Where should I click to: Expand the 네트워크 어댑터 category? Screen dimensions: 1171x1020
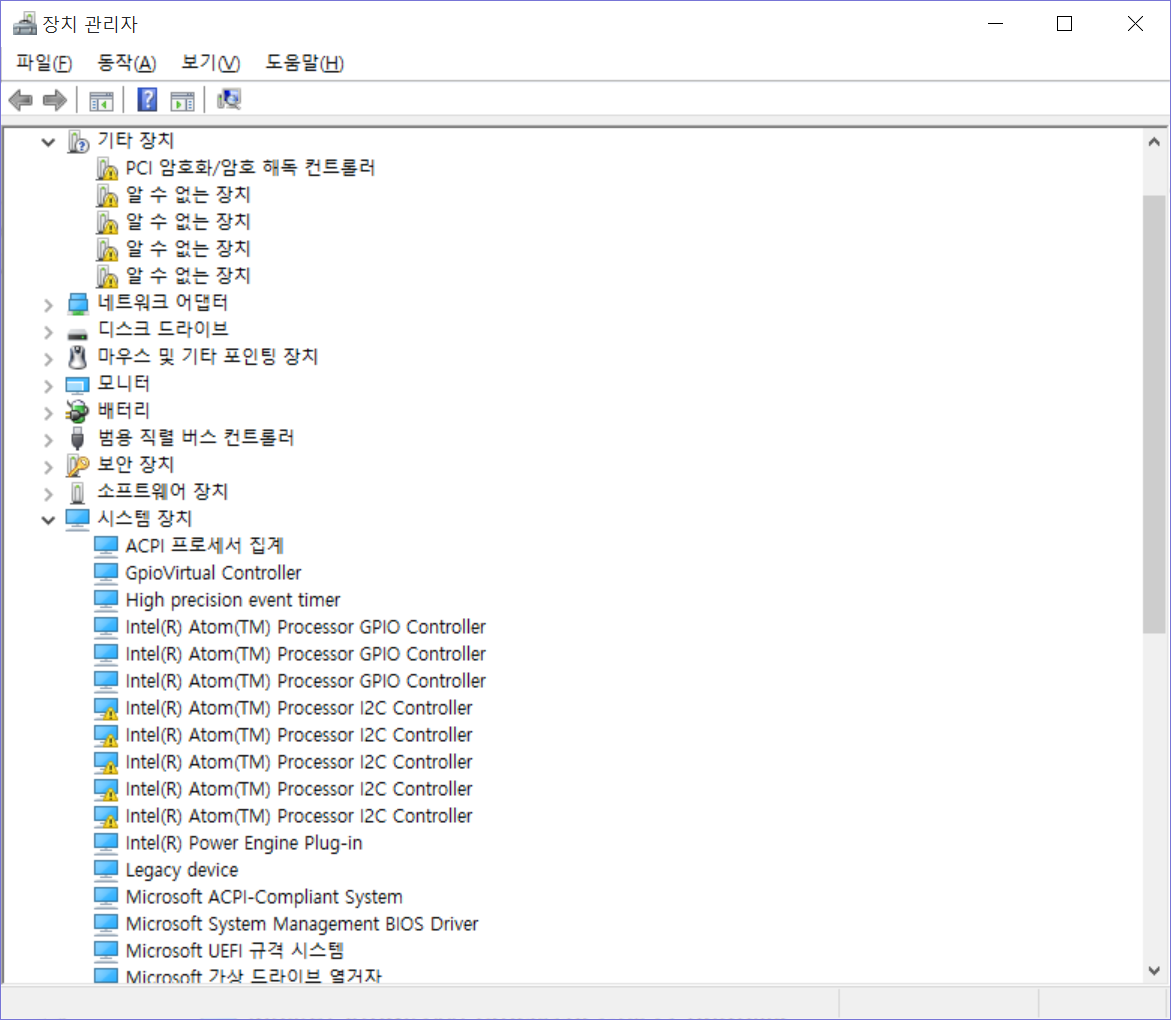49,305
